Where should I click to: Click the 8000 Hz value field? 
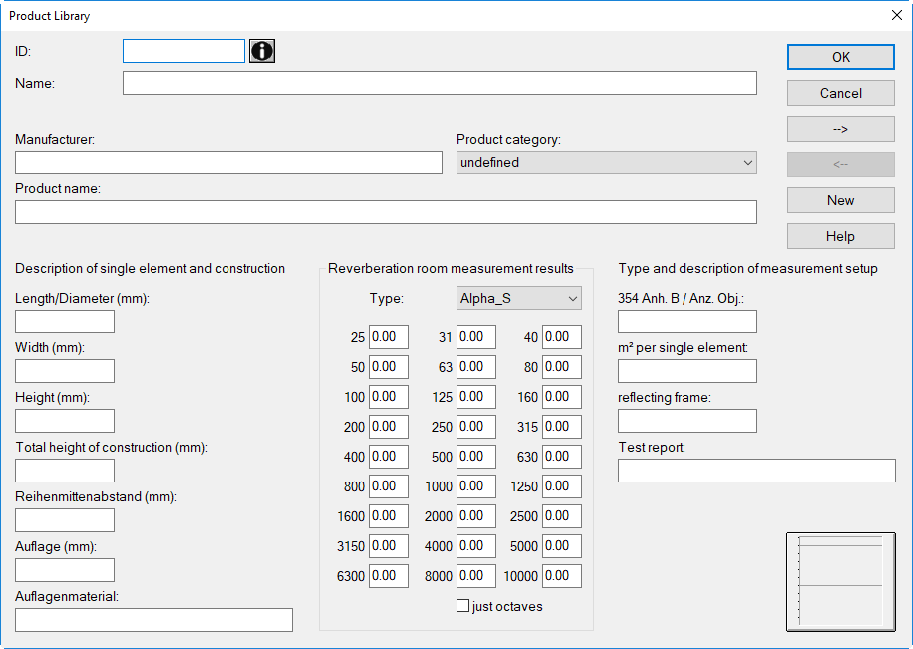[476, 576]
